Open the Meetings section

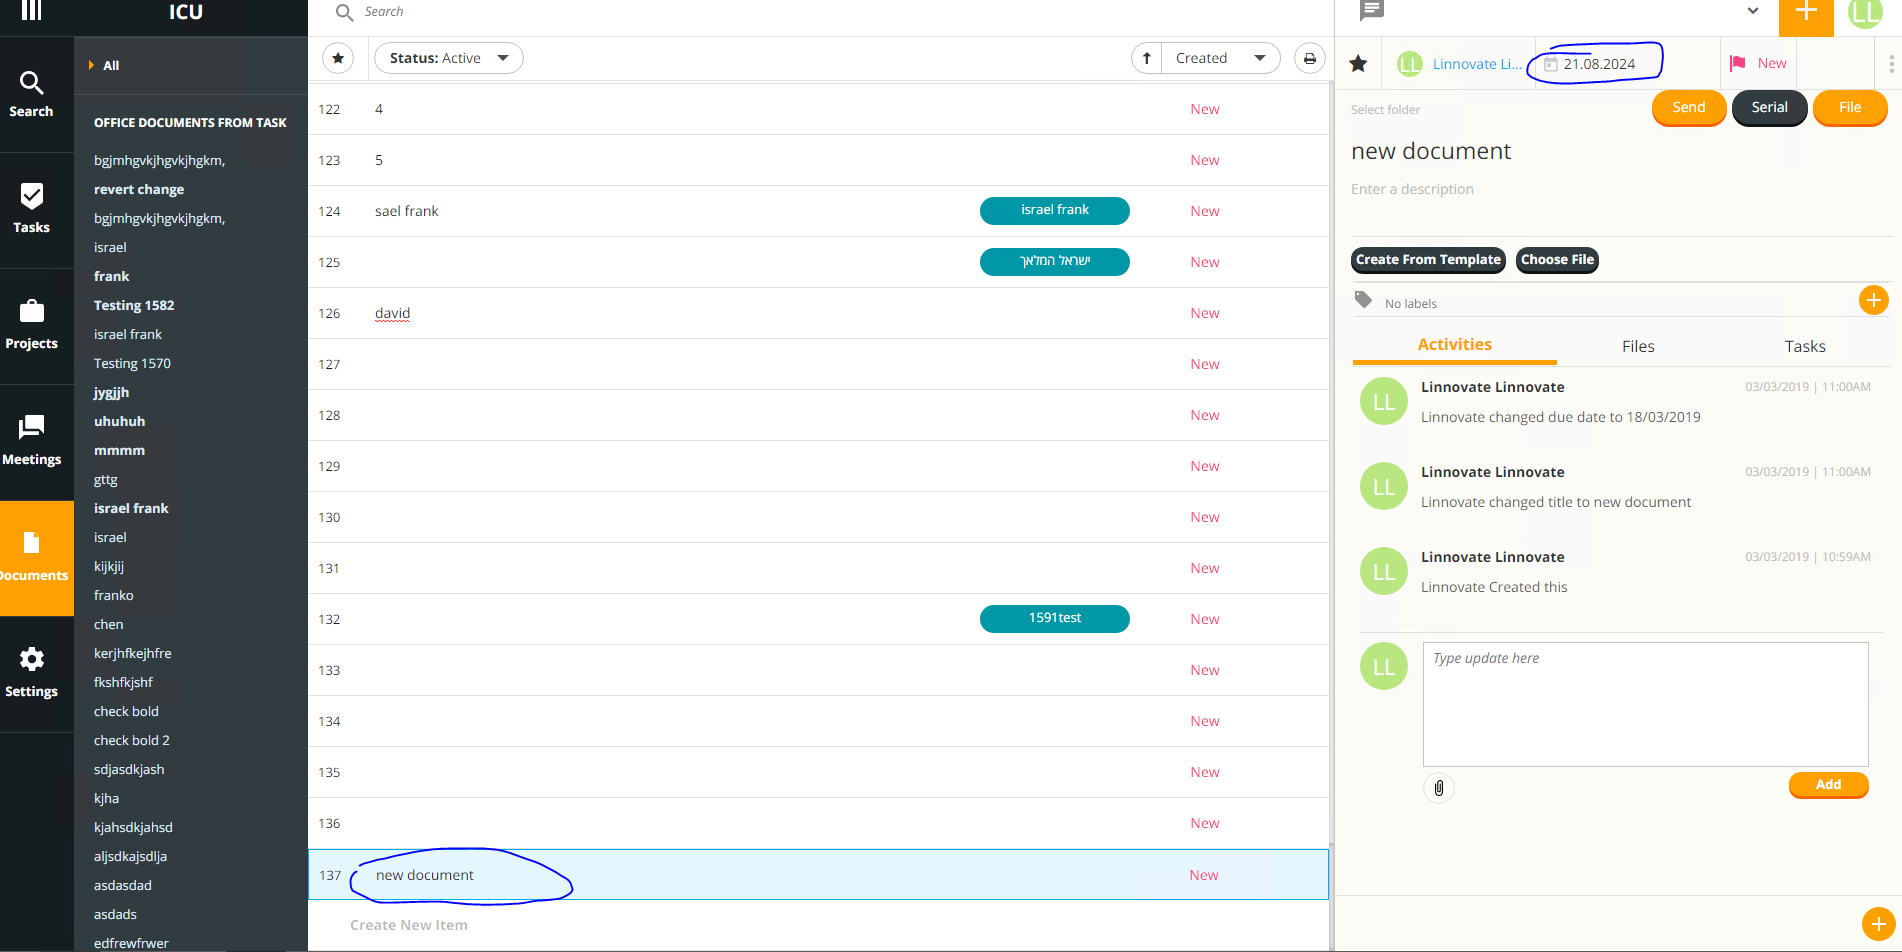click(x=31, y=440)
